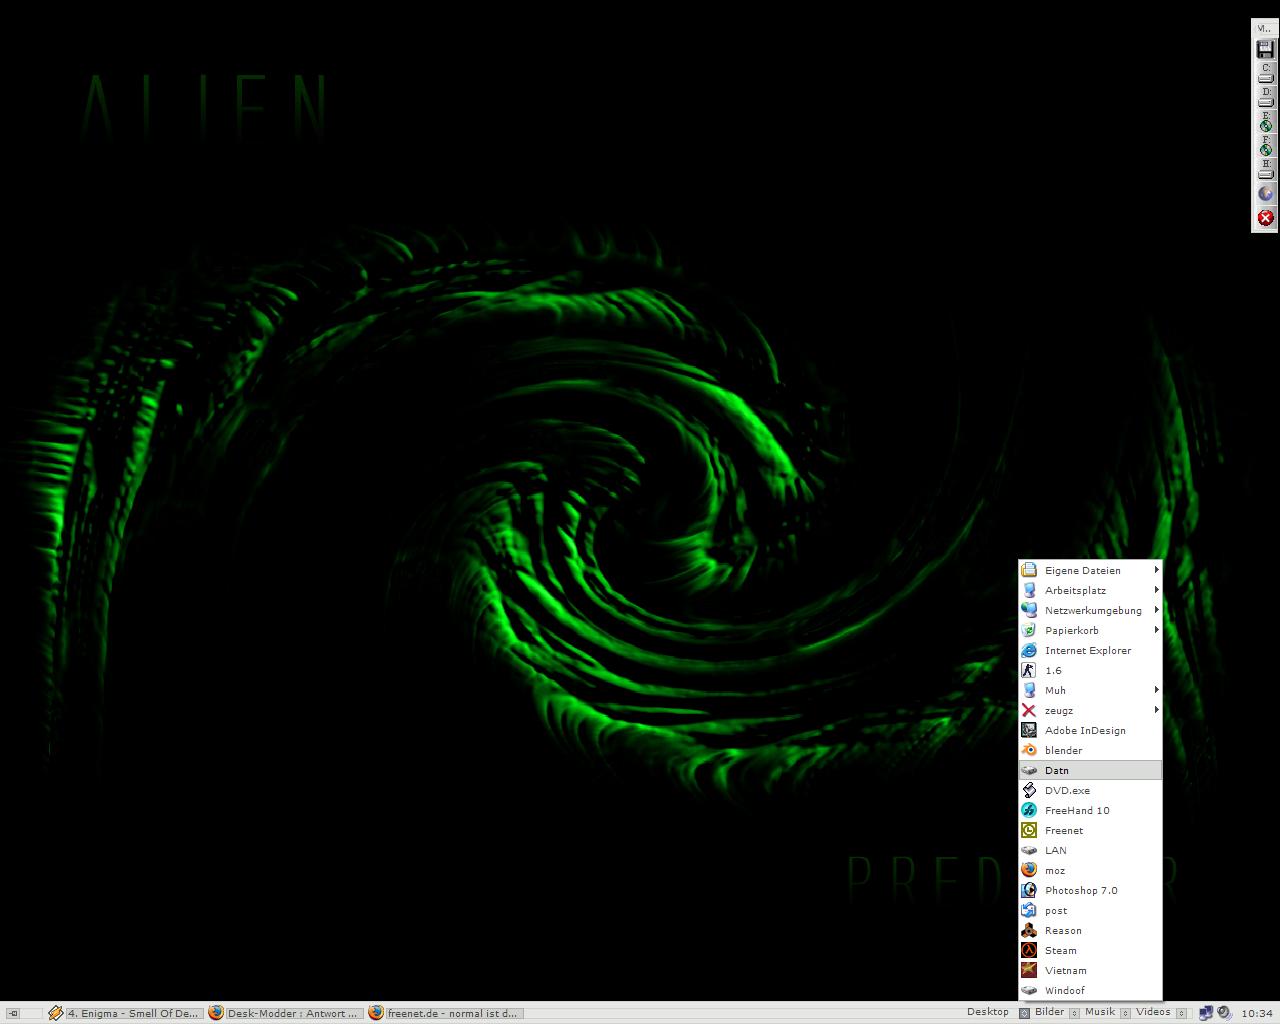Launch Photoshop 7.0 from the menu
The height and width of the screenshot is (1024, 1280).
(1080, 890)
